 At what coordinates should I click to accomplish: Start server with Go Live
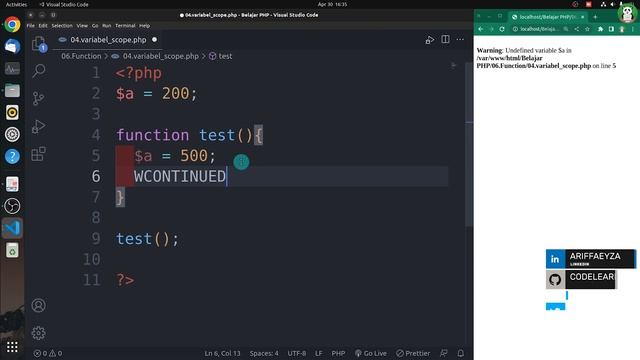pyautogui.click(x=371, y=353)
